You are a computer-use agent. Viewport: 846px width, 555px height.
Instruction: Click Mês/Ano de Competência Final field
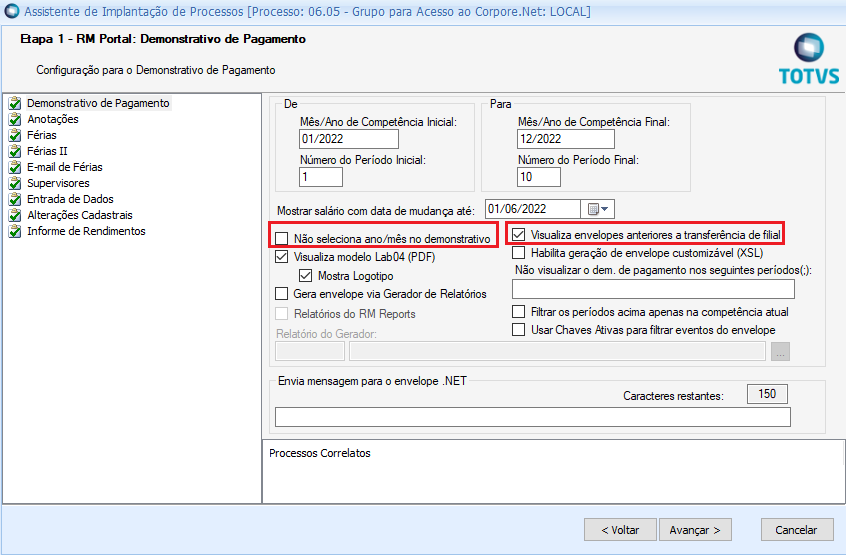coord(565,139)
